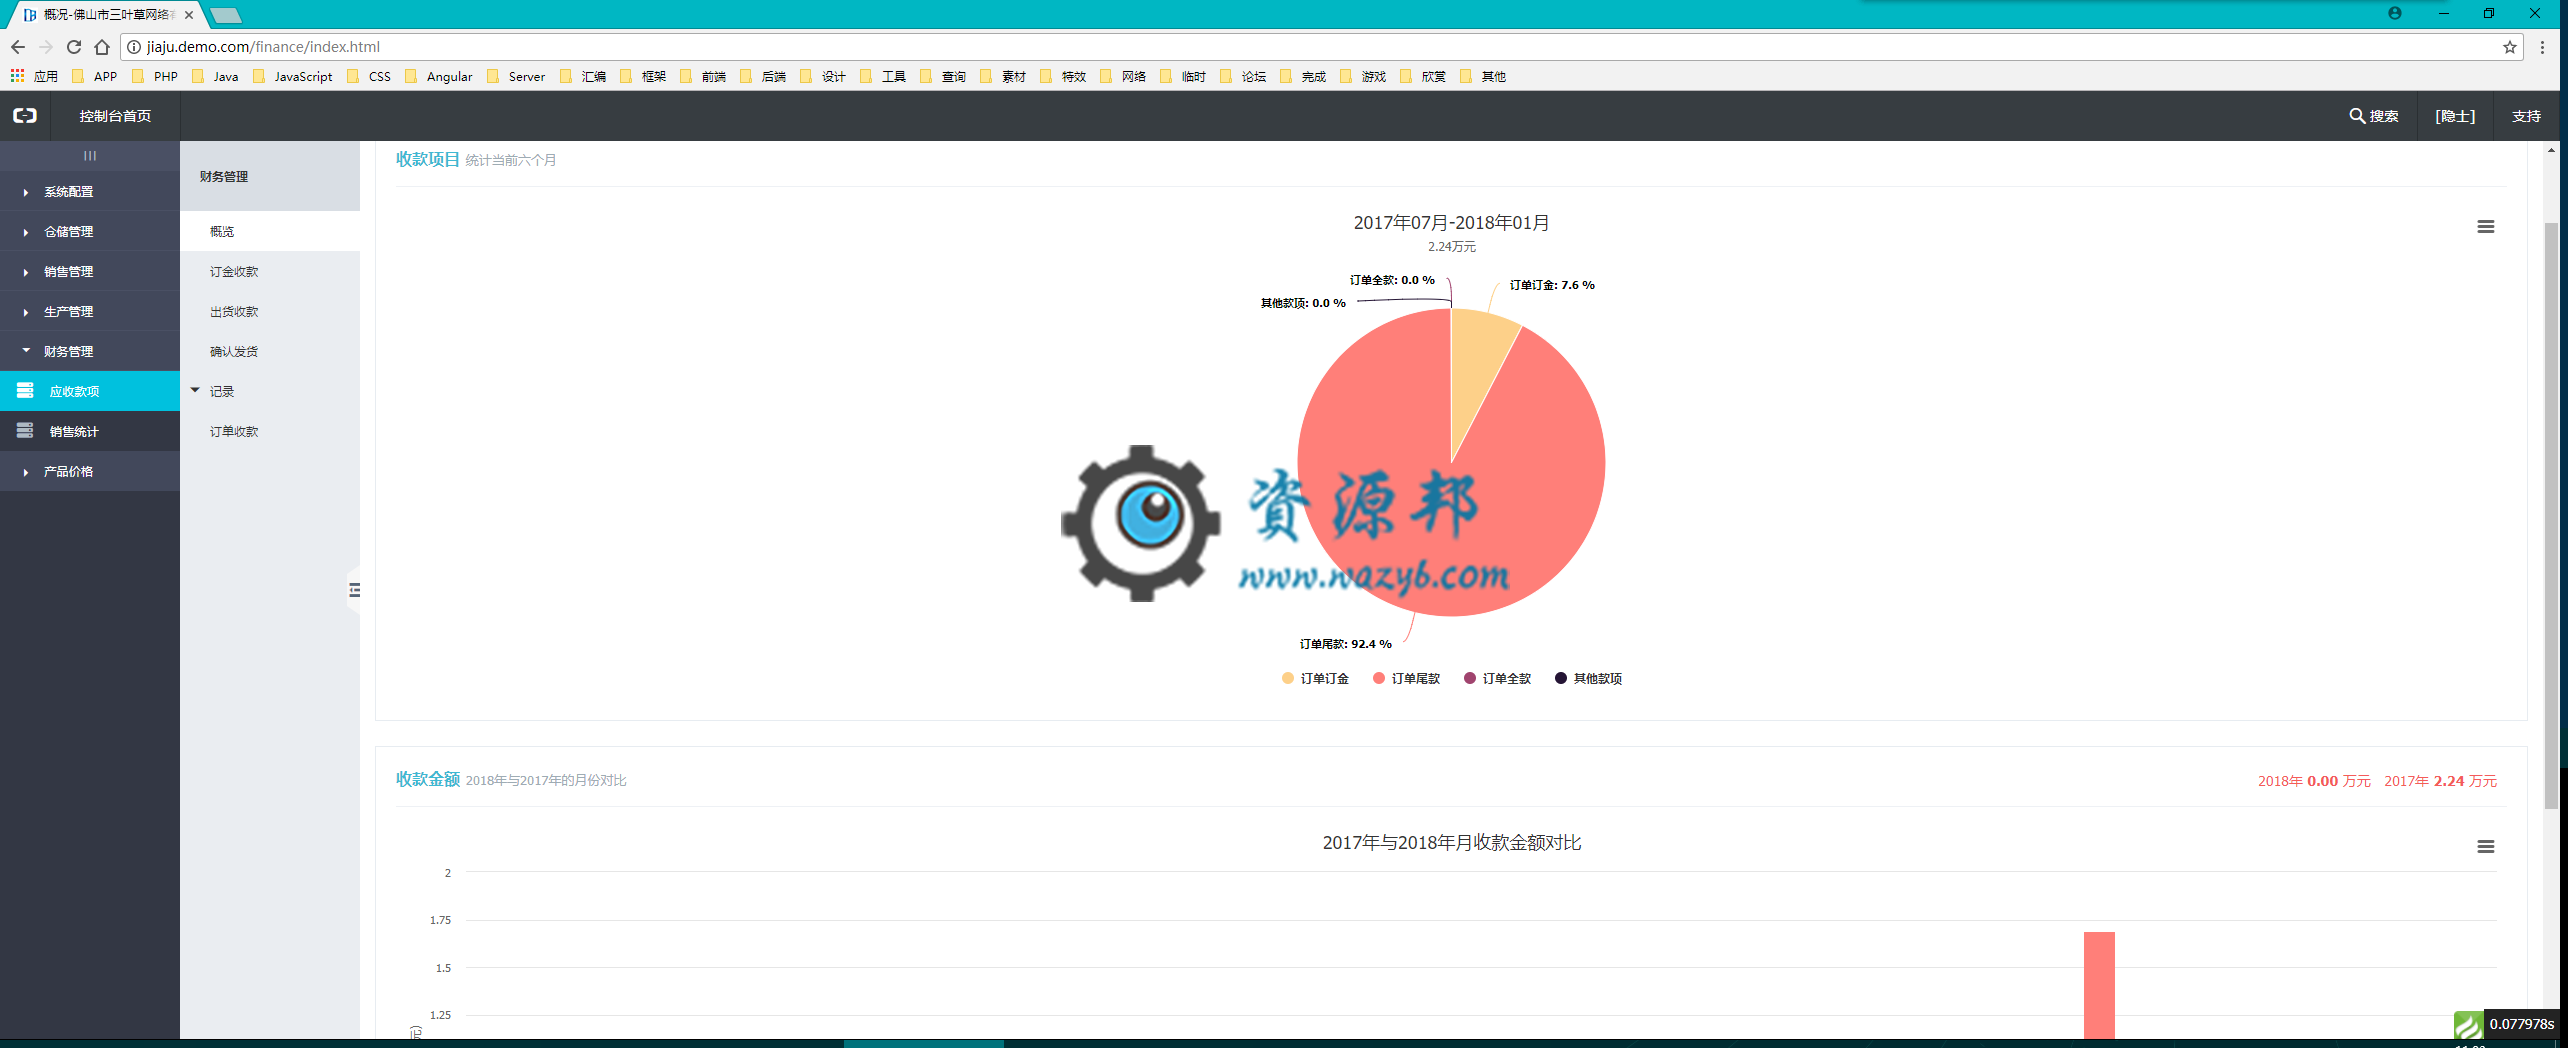Image resolution: width=2568 pixels, height=1048 pixels.
Task: Click the 搜索 magnifier icon
Action: click(x=2356, y=116)
